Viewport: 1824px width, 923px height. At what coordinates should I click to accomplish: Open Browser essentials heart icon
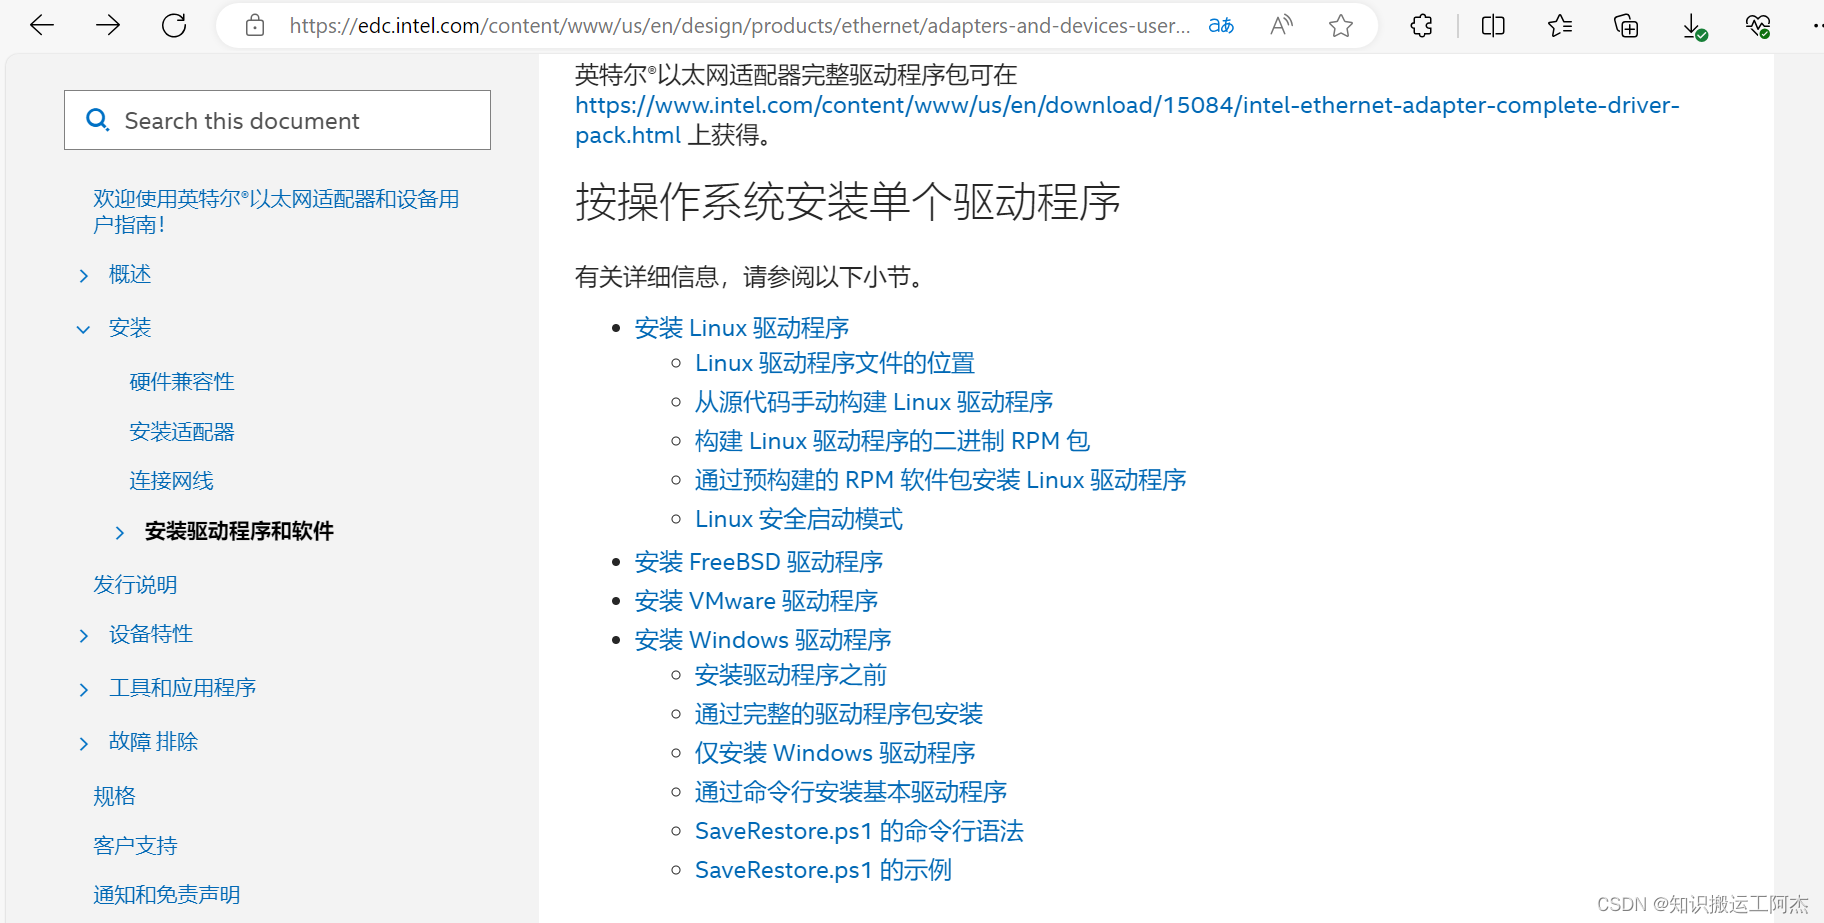[x=1758, y=26]
